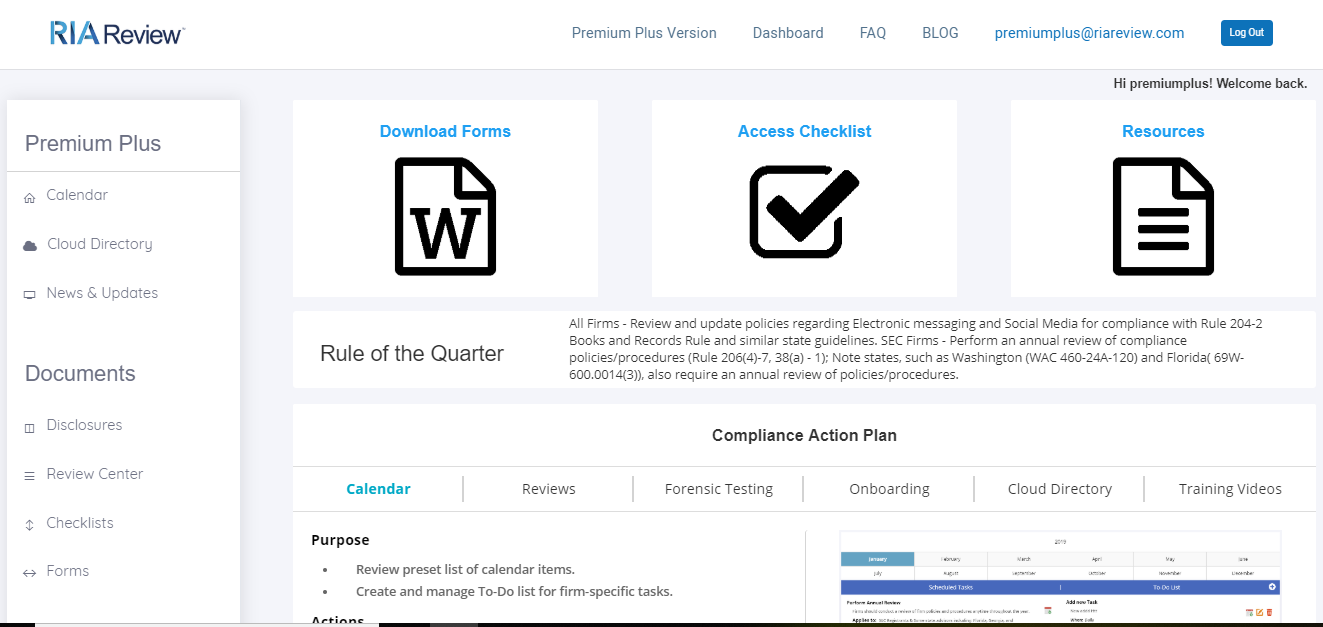This screenshot has height=627, width=1323.
Task: Select the Onboarding tab
Action: [x=889, y=489]
